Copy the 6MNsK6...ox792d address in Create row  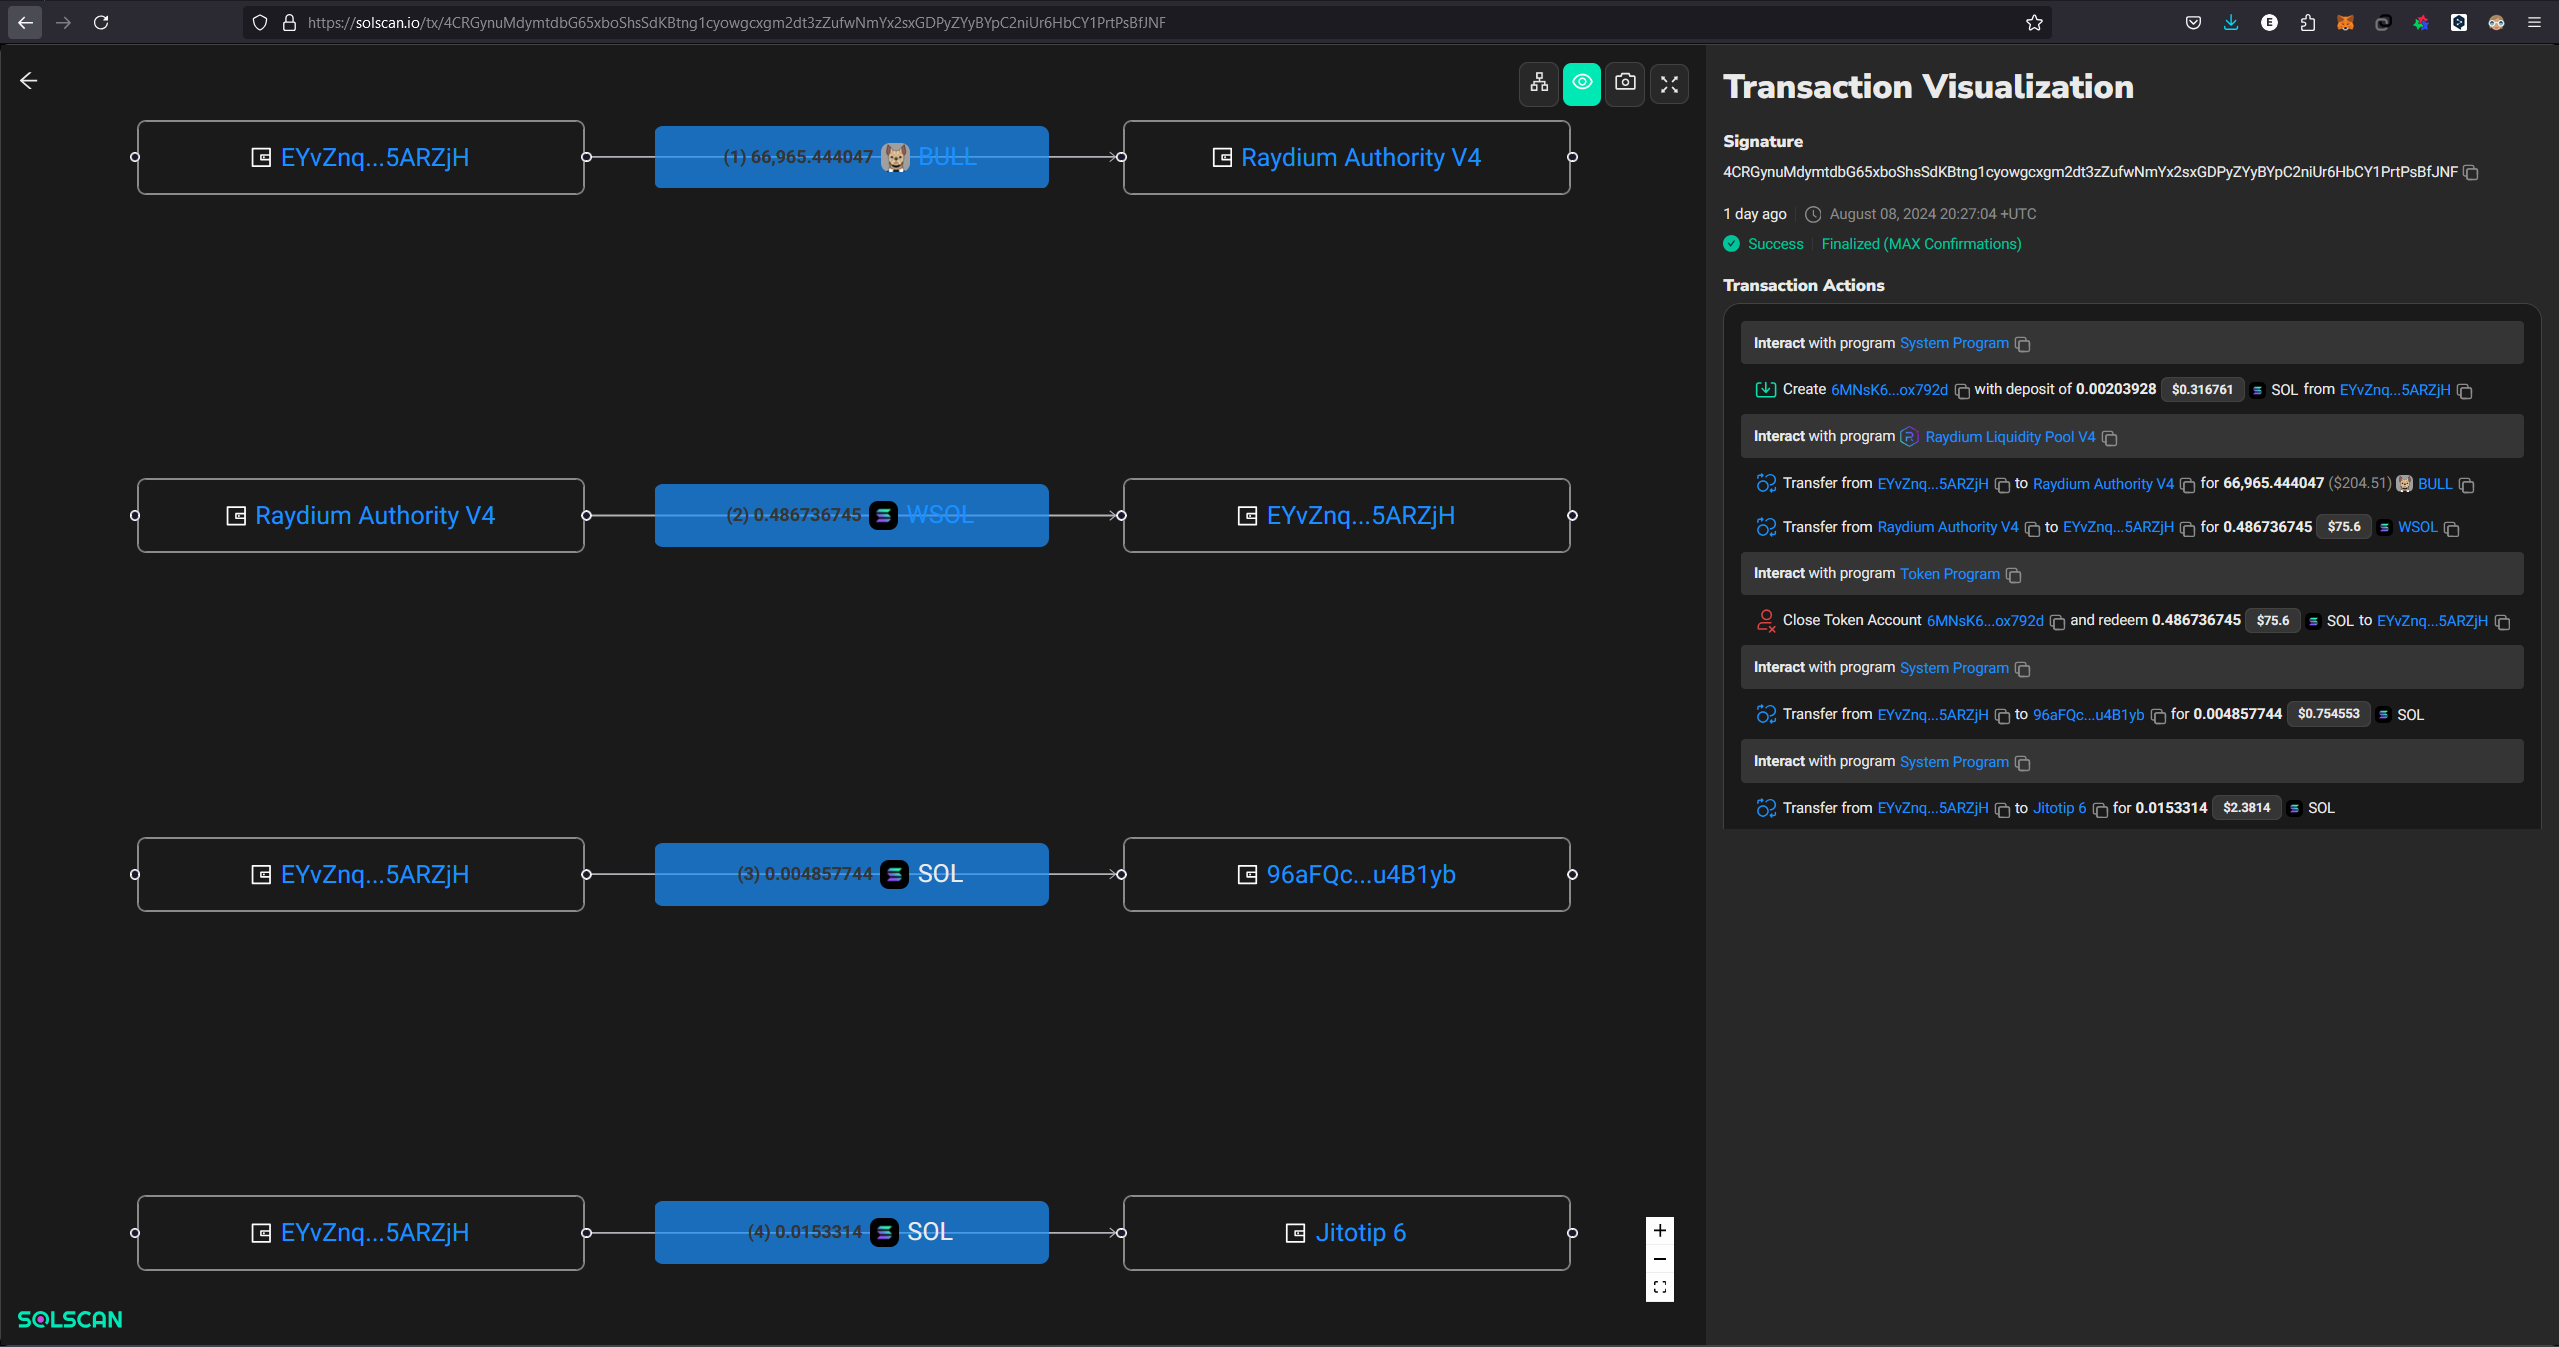point(1961,391)
